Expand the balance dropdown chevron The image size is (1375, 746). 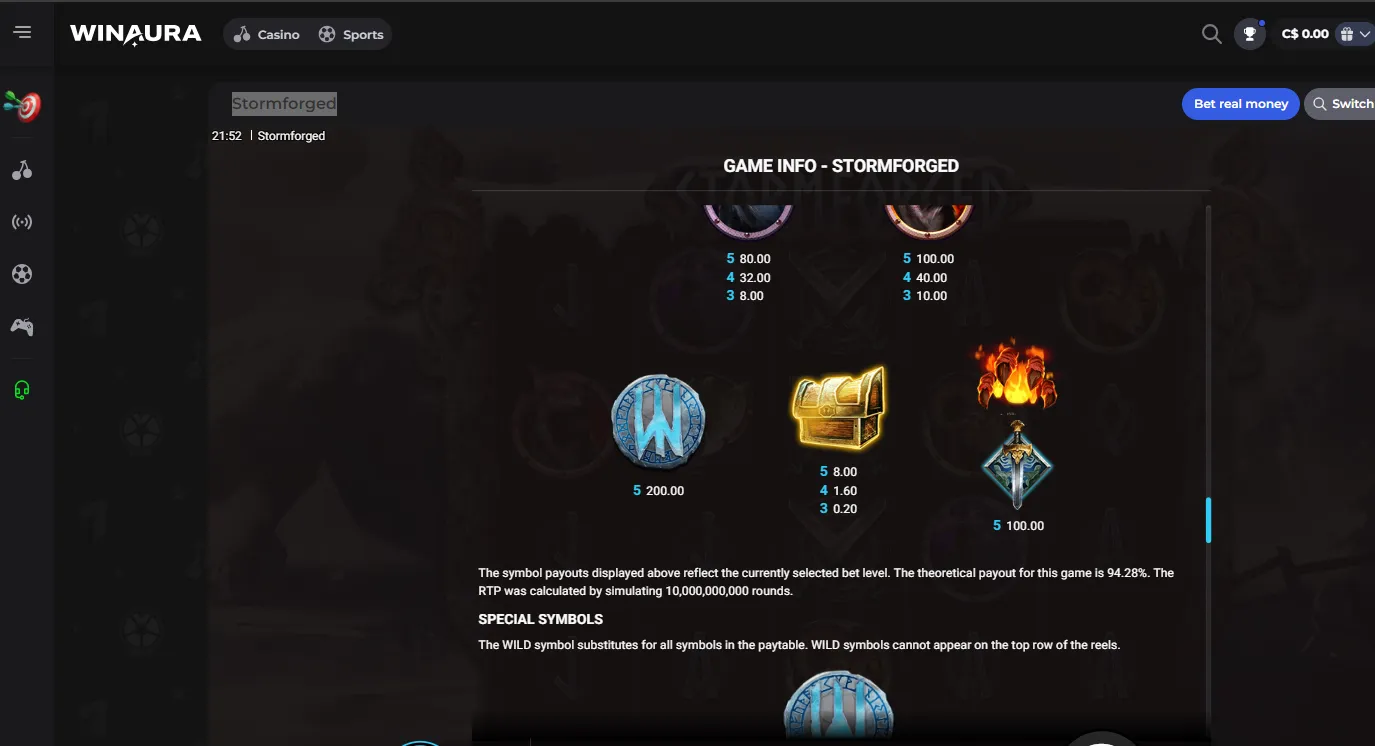point(1365,35)
